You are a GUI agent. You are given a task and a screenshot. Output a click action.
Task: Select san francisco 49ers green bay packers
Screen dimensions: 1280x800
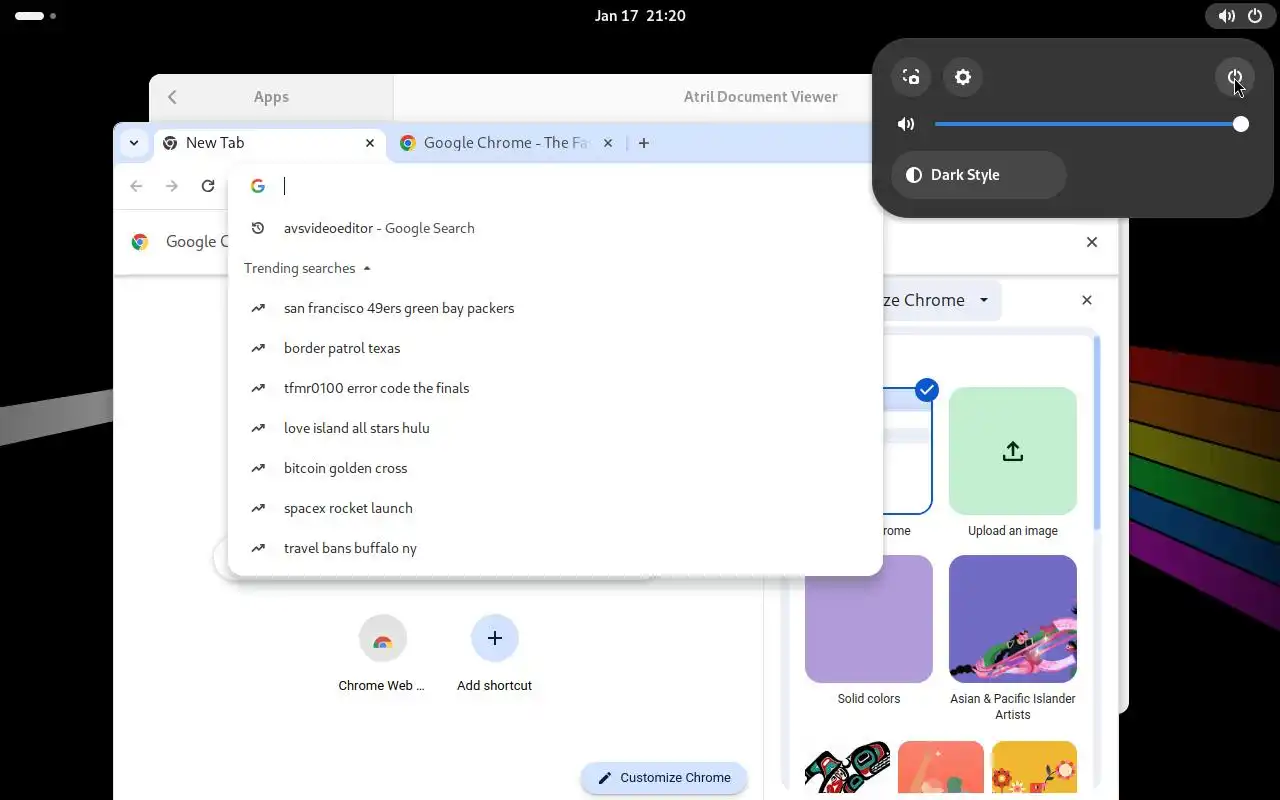[x=555, y=308]
